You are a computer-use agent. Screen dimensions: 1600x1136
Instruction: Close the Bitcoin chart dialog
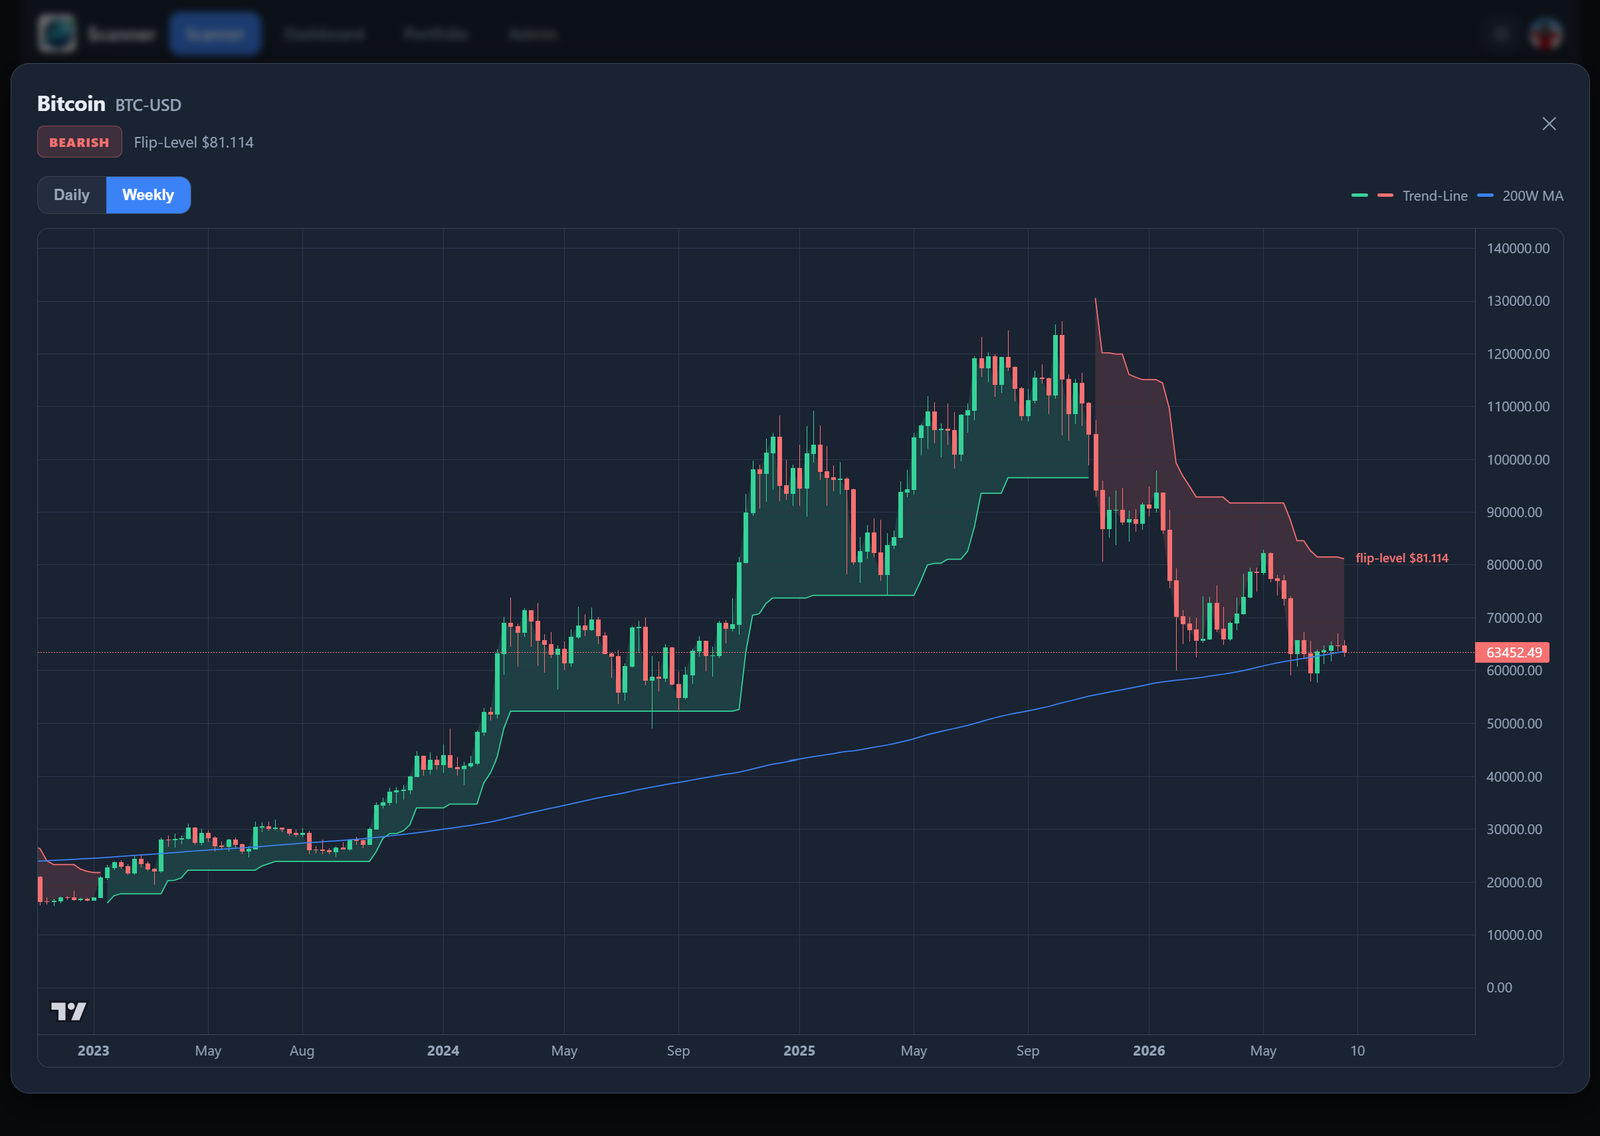point(1549,124)
